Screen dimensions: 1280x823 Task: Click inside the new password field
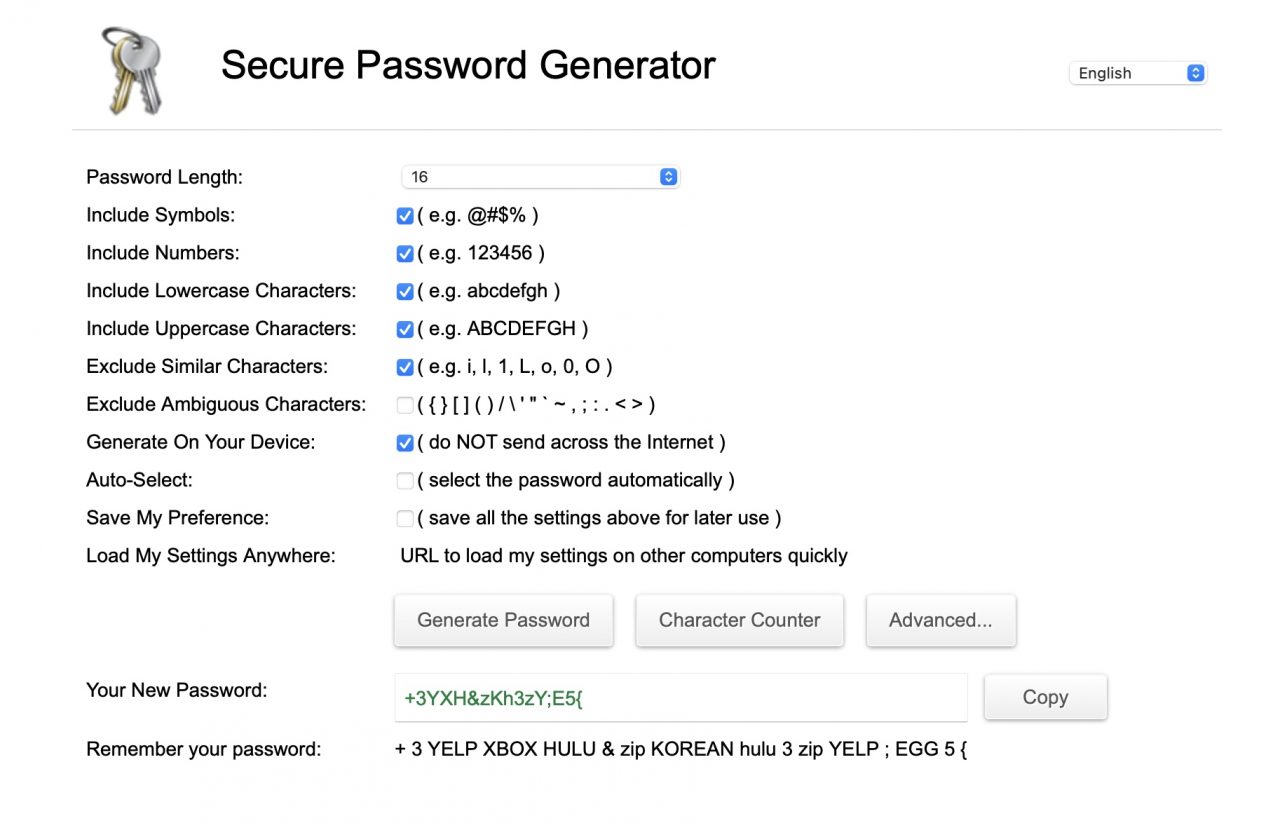pyautogui.click(x=680, y=698)
